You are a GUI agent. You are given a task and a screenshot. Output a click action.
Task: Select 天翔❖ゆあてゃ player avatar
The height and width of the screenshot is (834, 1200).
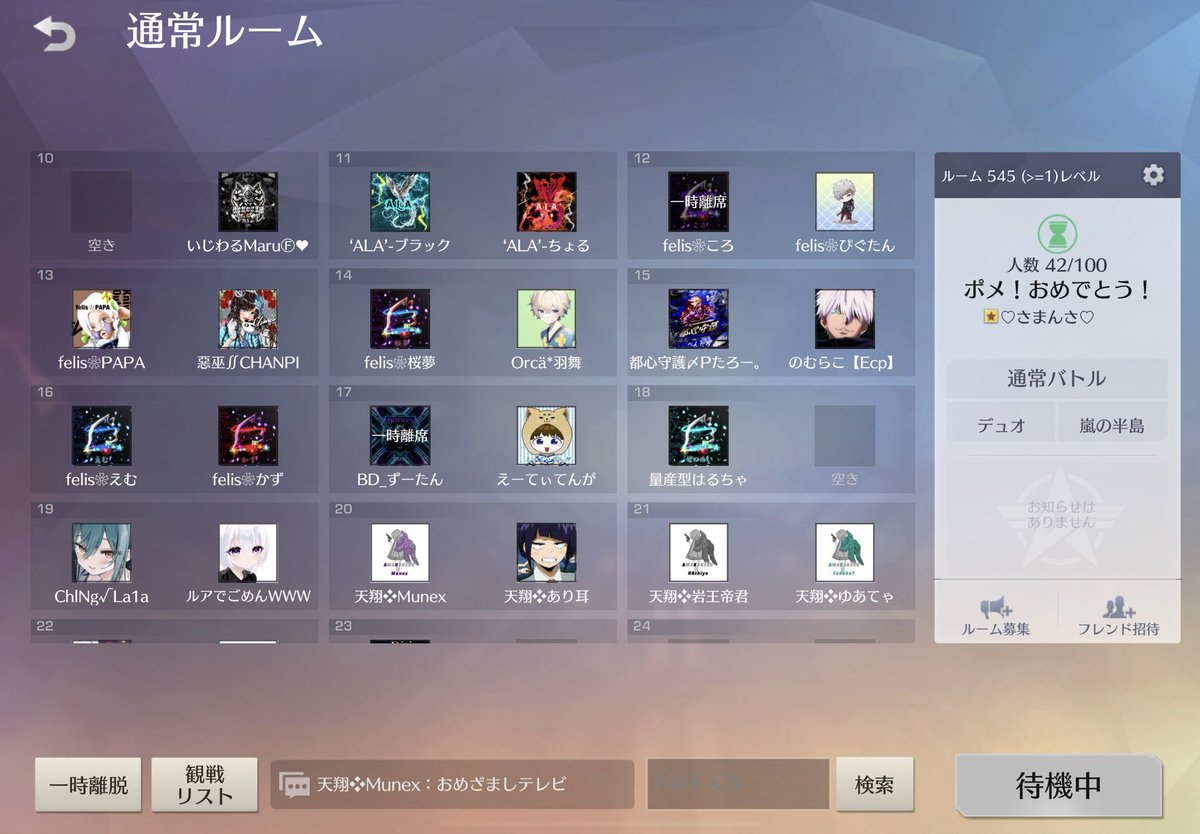tap(845, 553)
